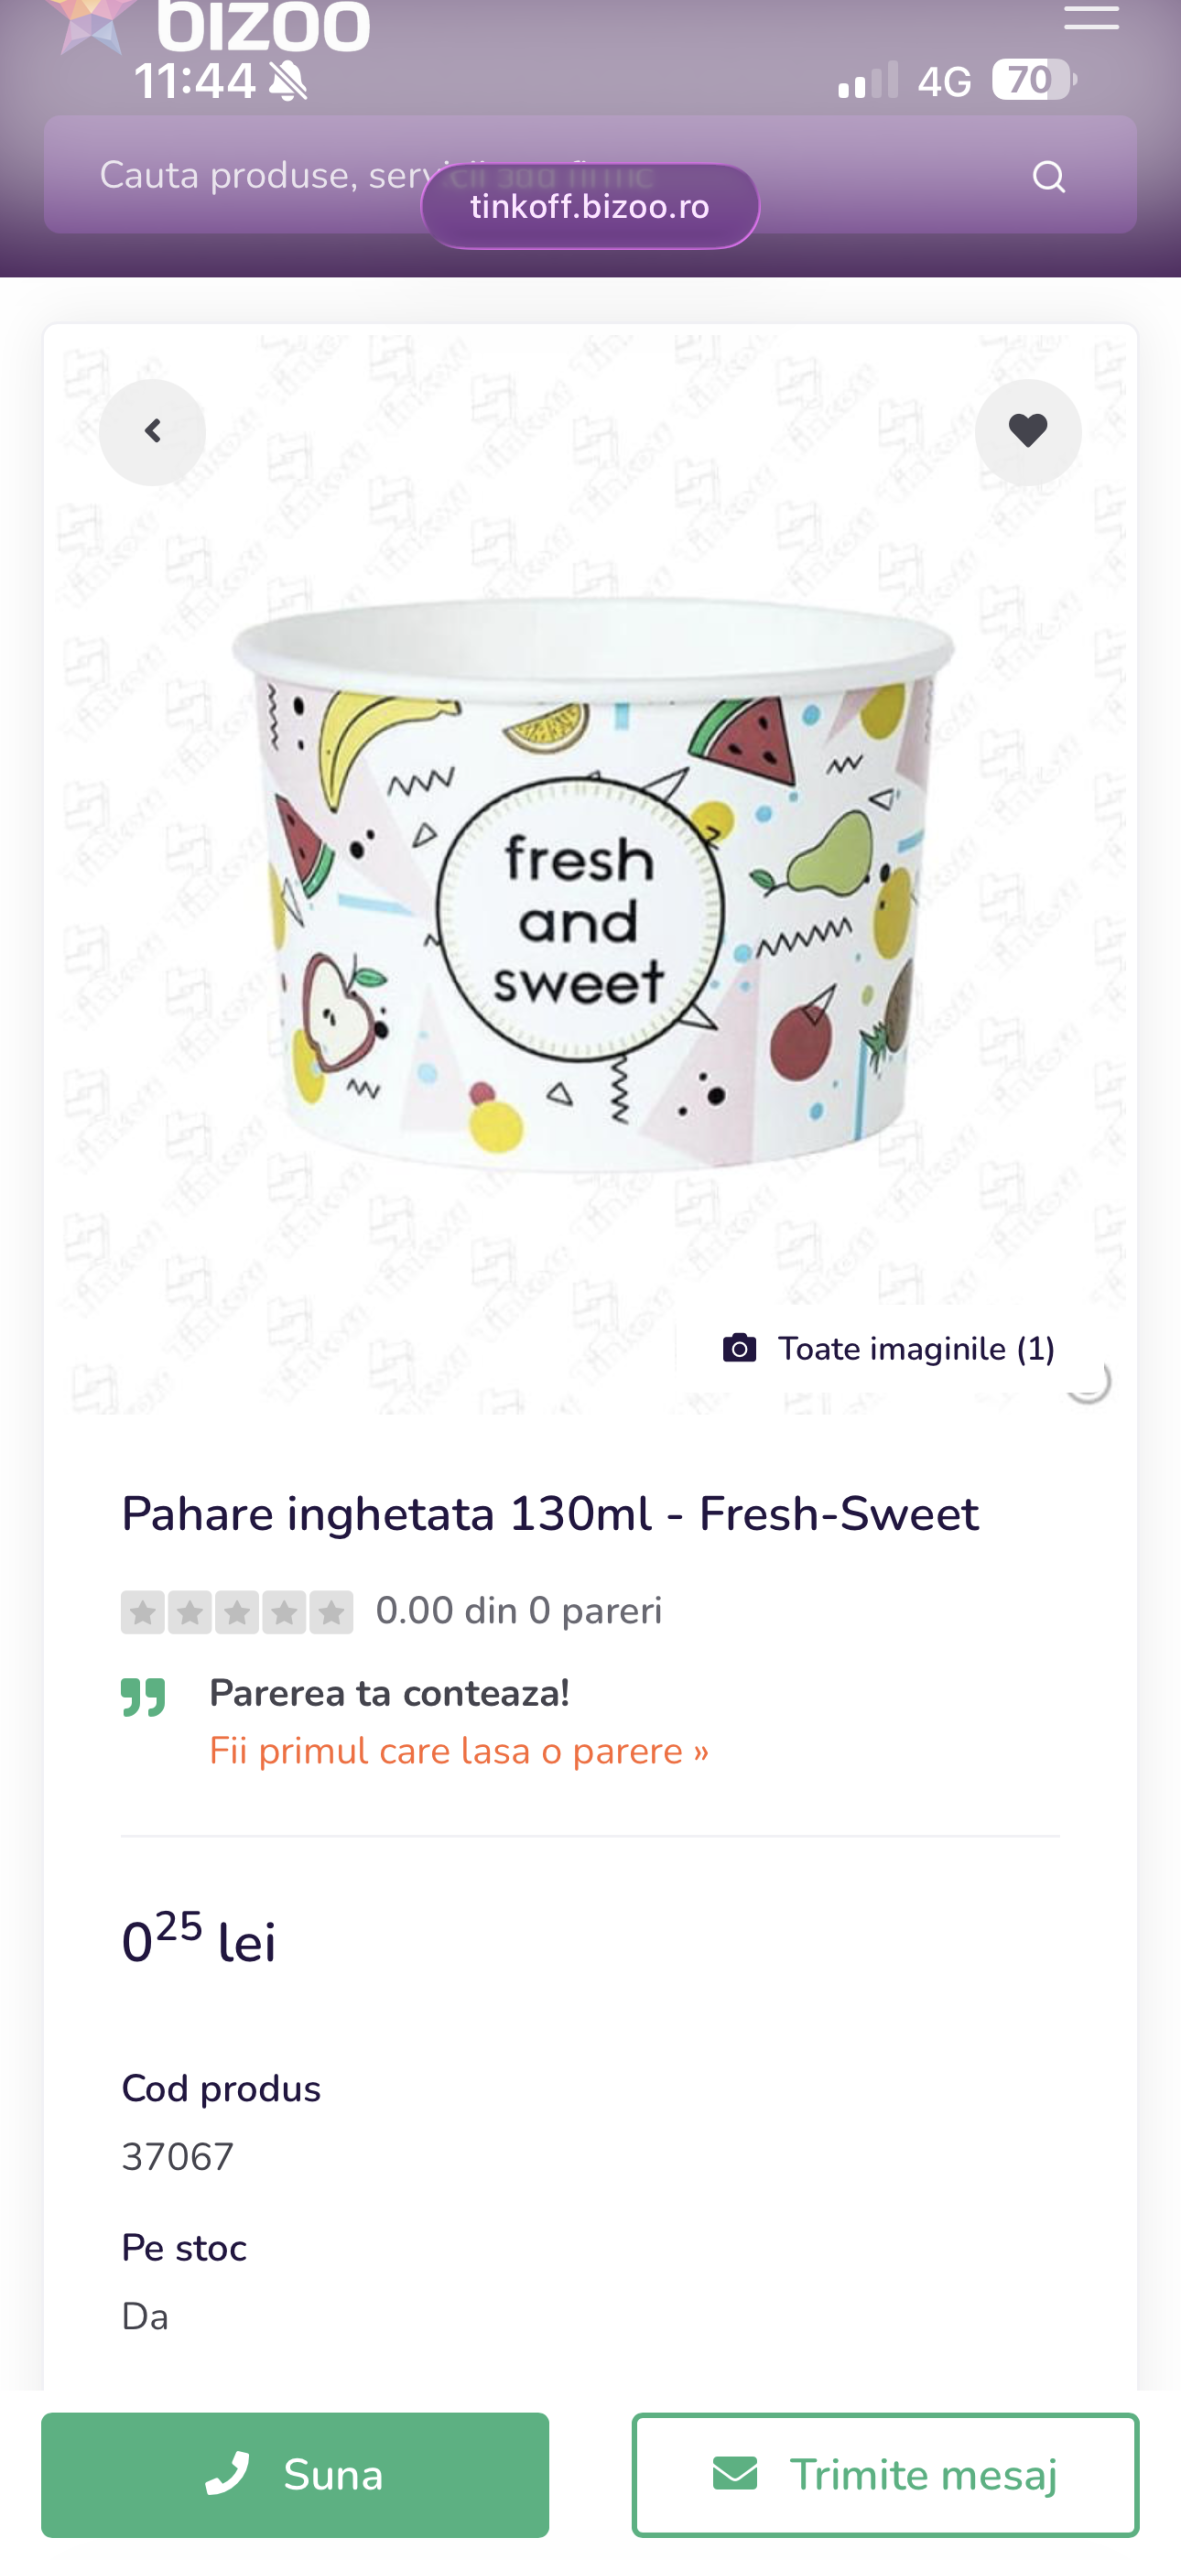
Task: Tap the muted bell status icon
Action: click(x=289, y=82)
